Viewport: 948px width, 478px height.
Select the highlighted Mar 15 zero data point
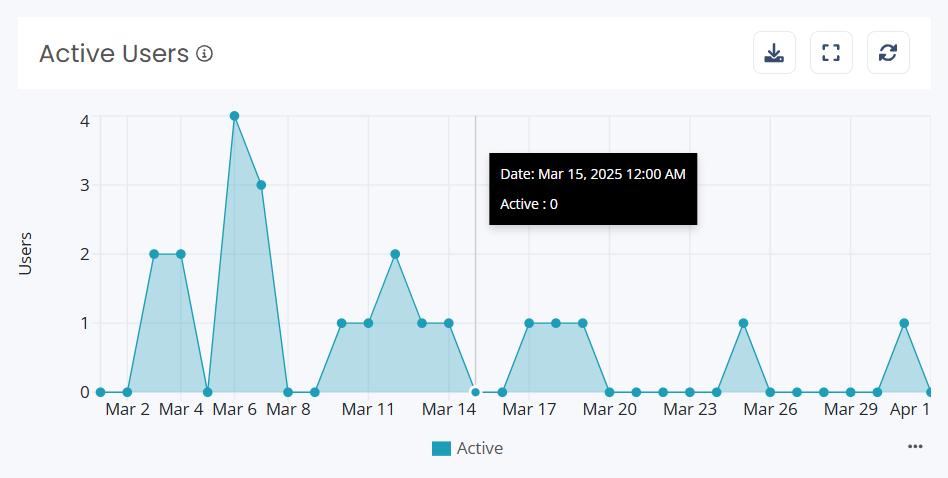(x=475, y=392)
